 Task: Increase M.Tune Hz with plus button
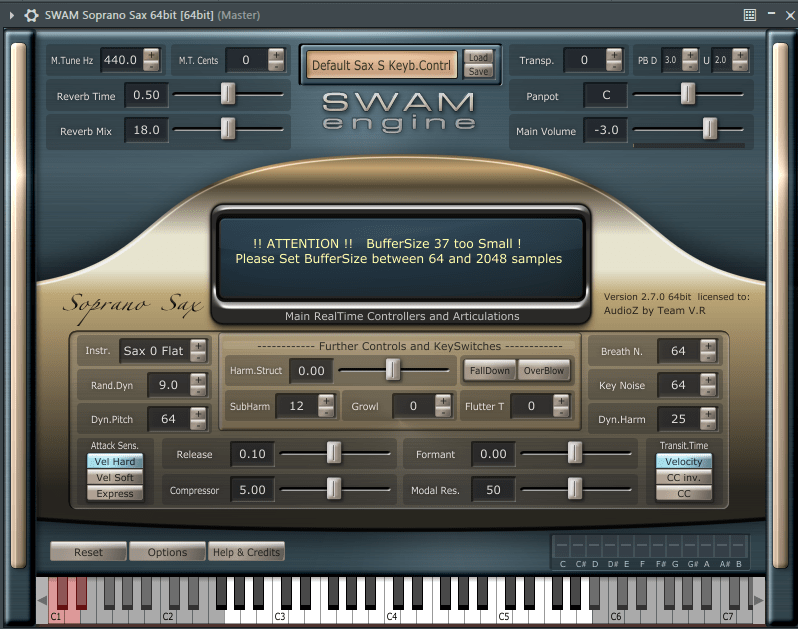pos(151,54)
